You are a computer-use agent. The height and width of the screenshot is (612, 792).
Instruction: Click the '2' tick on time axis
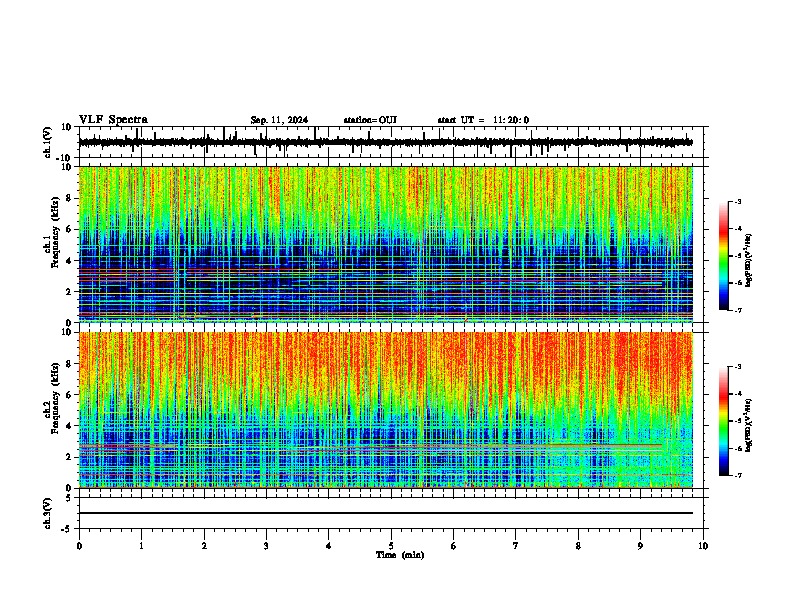[x=204, y=546]
